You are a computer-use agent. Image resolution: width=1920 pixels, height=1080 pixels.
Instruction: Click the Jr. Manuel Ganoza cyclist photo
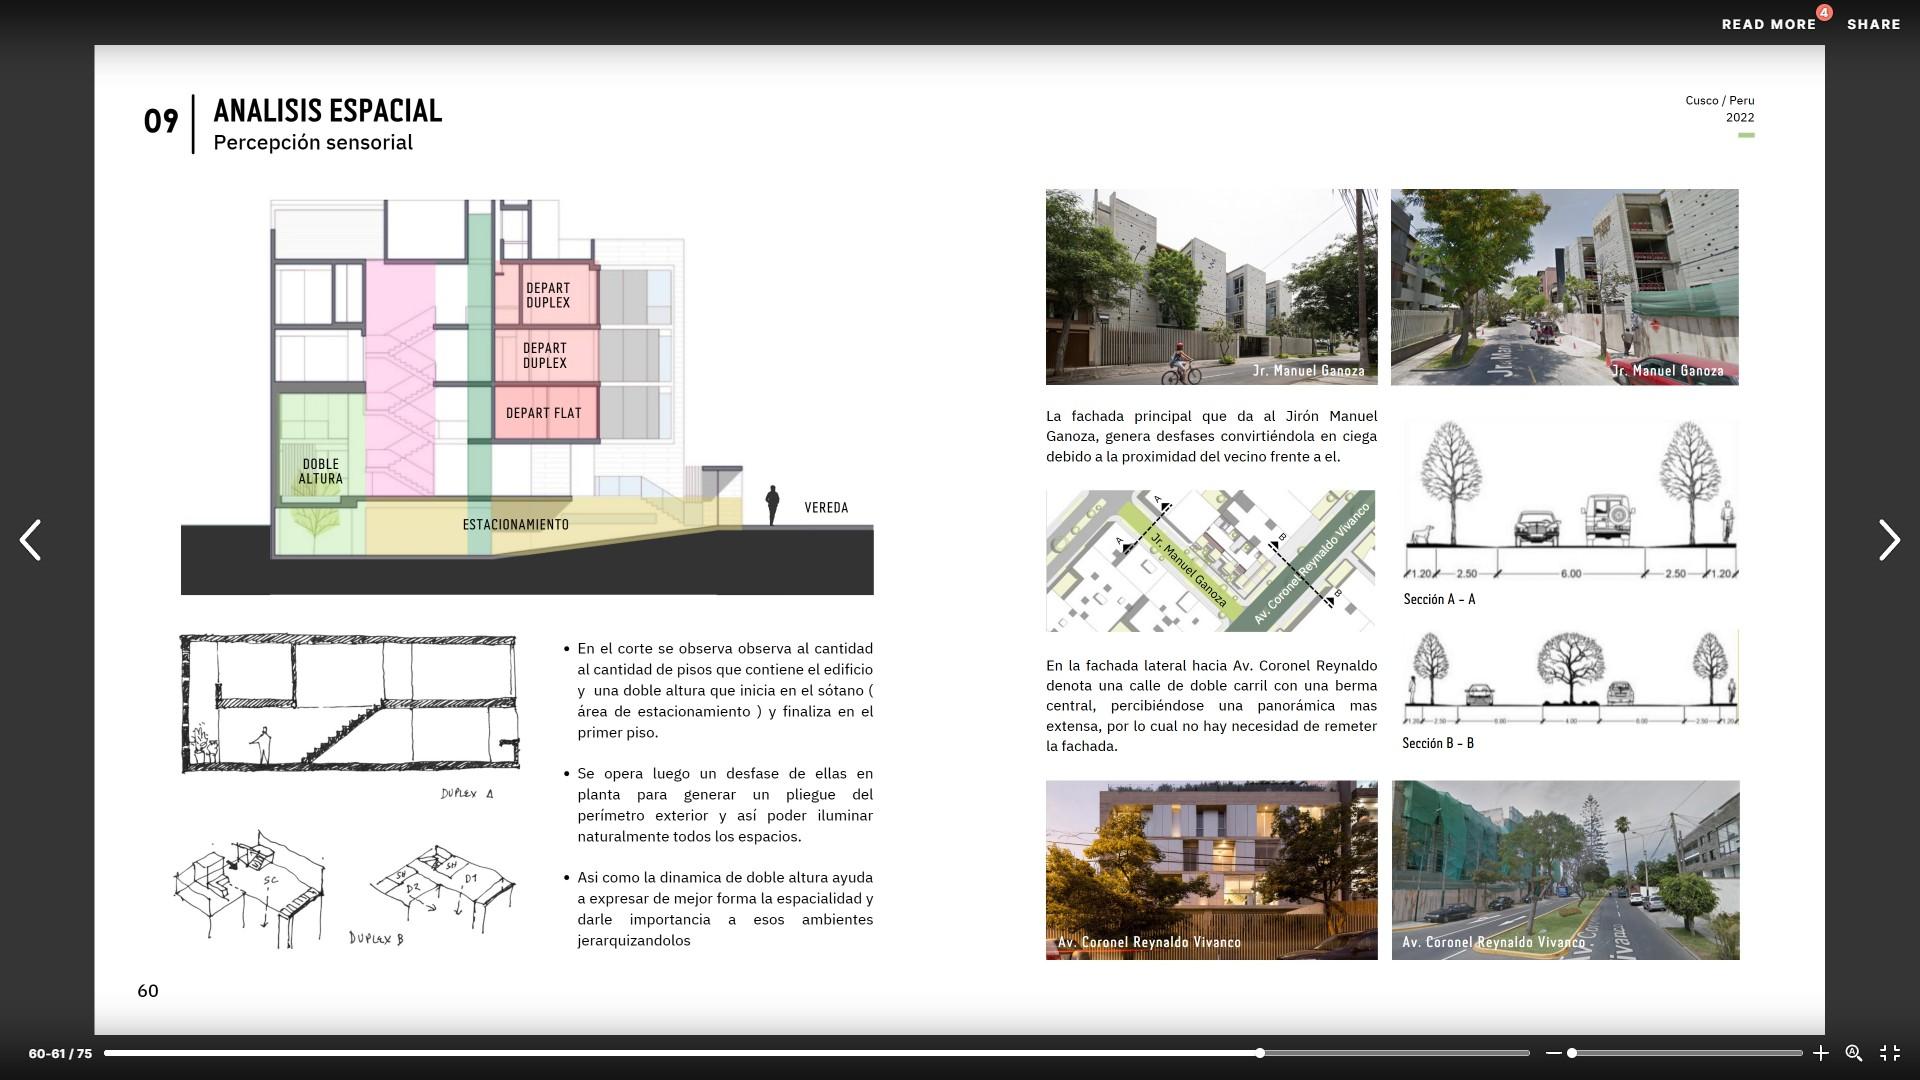(1211, 287)
